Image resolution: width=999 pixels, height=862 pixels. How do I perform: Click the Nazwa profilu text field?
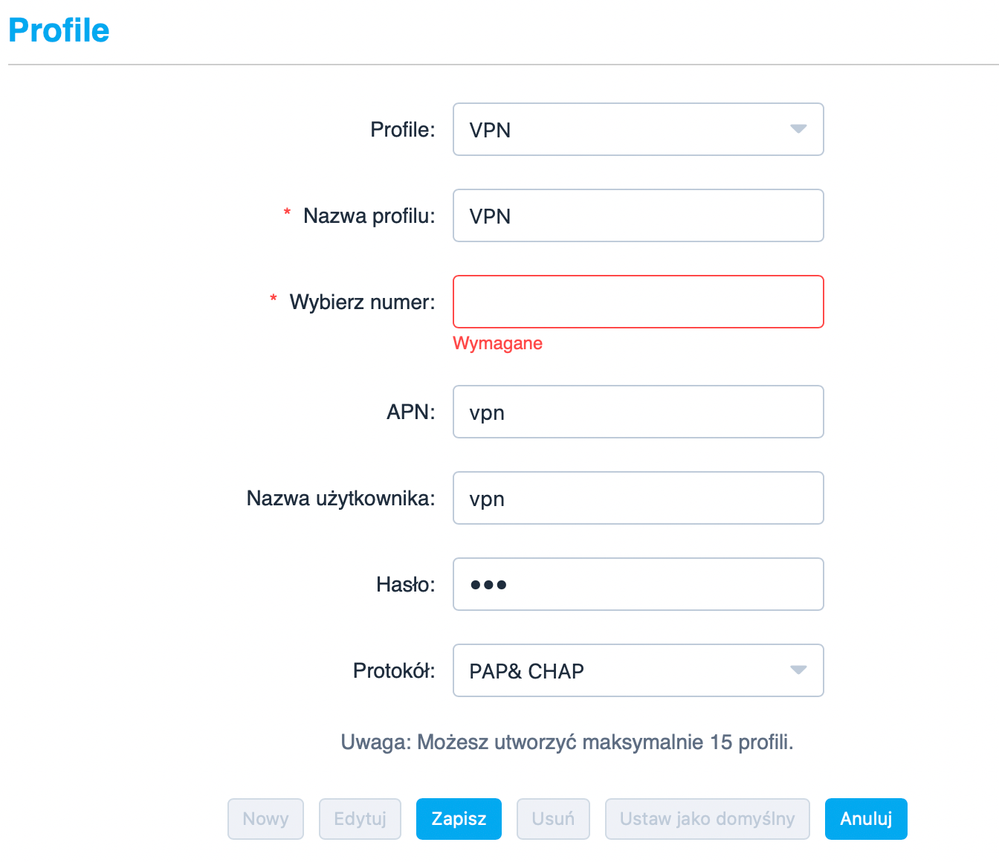coord(637,215)
